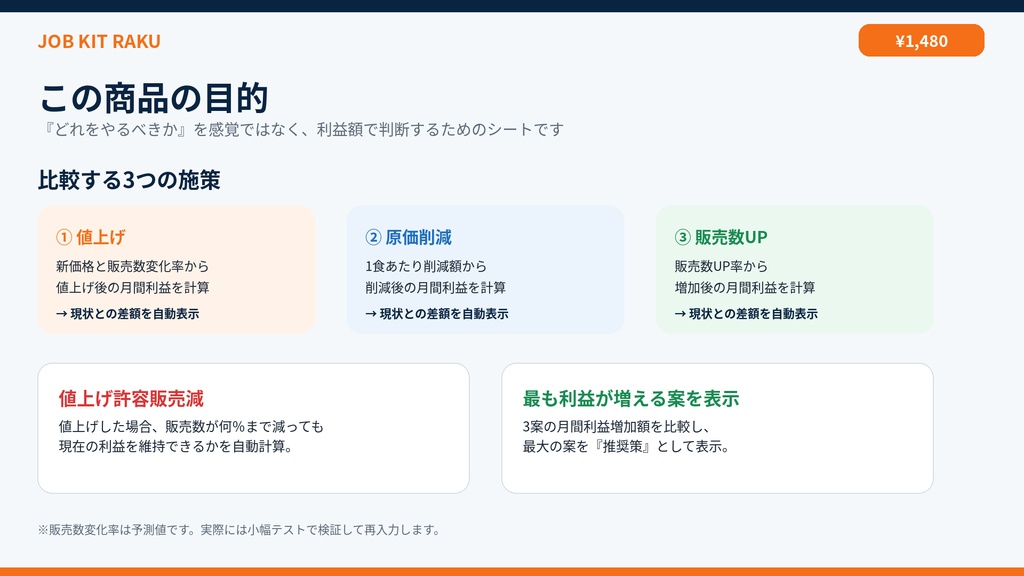The height and width of the screenshot is (576, 1024).
Task: Click → 現状との差額を自動表示 in 販売数UP card
Action: click(x=746, y=313)
